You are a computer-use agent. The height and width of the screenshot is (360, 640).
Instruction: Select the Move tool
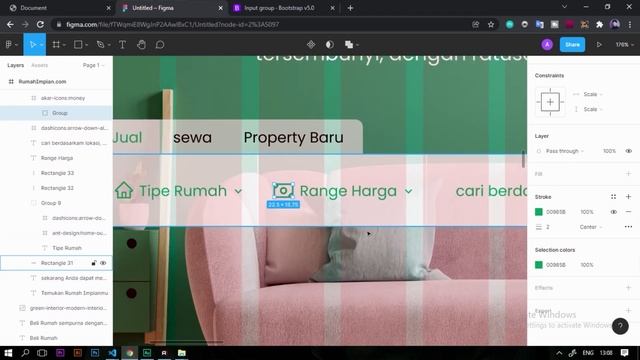click(33, 44)
